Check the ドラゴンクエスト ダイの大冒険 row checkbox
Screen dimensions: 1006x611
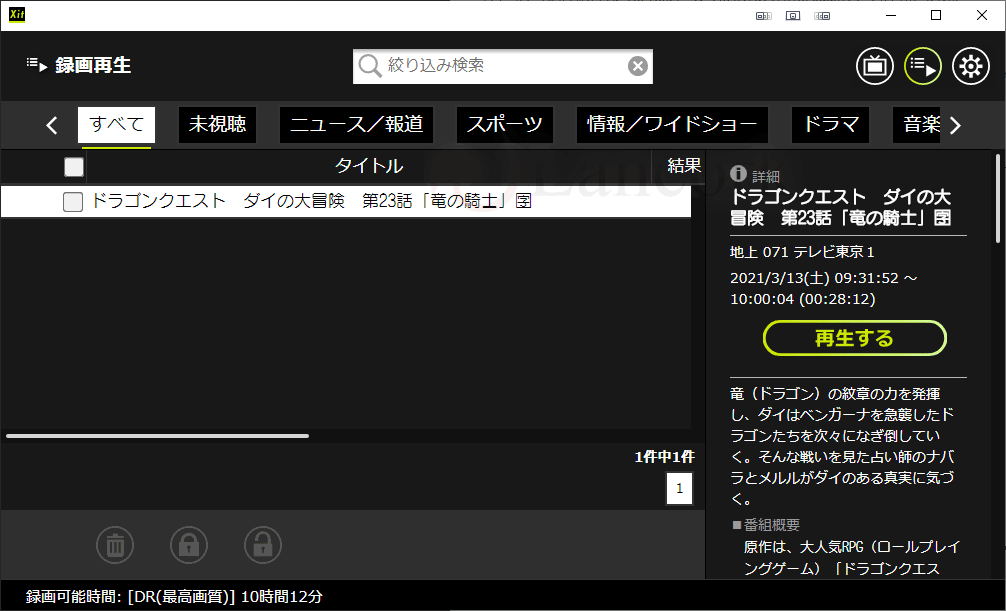(x=72, y=202)
